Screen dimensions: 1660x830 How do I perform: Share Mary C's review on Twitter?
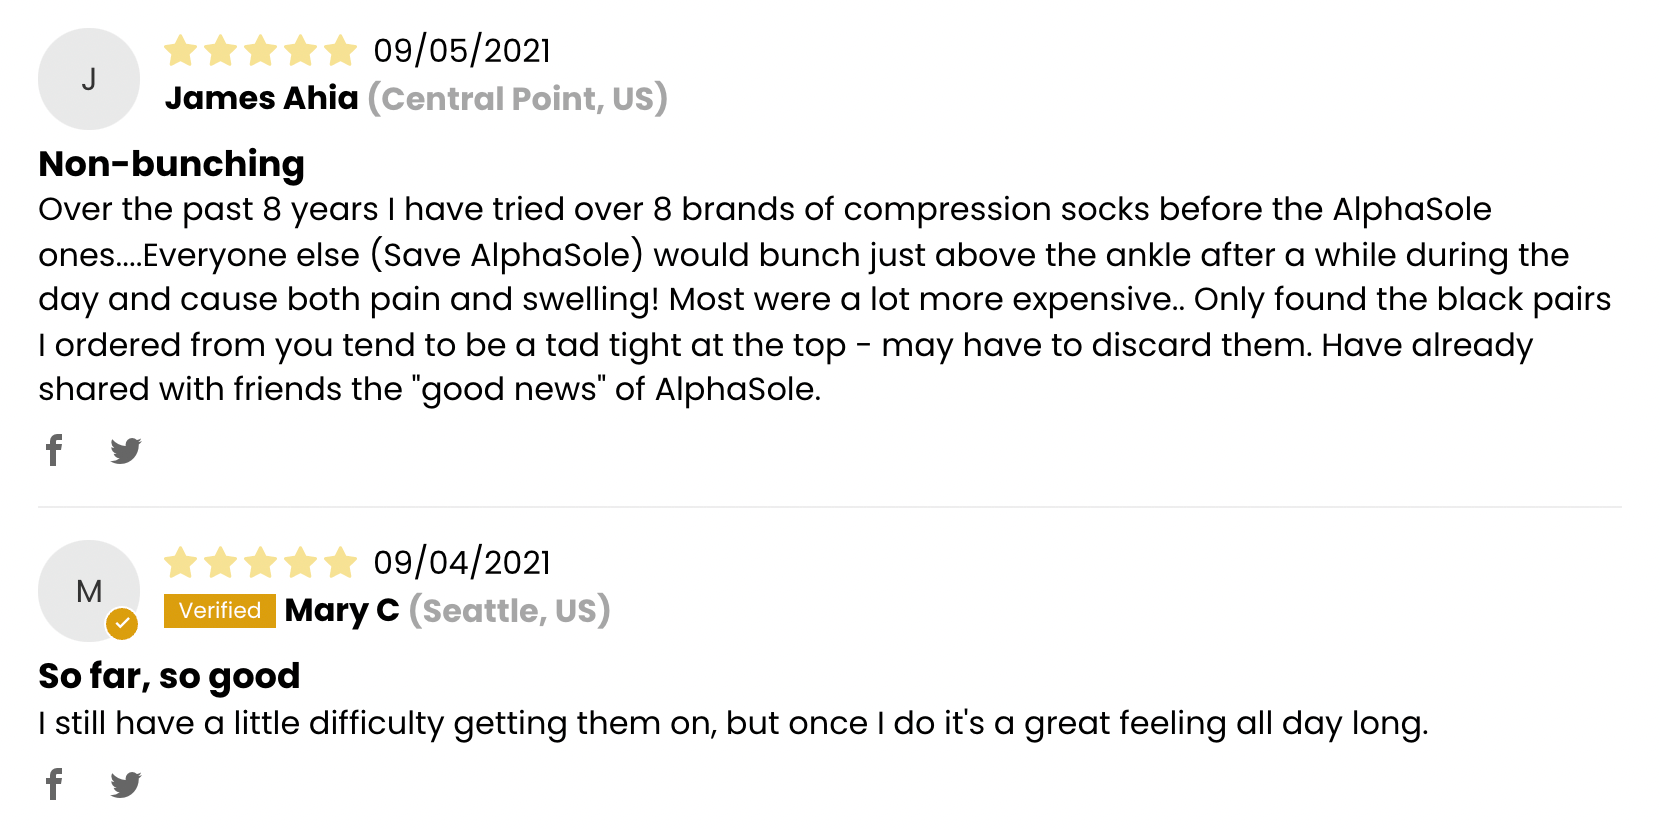(126, 785)
